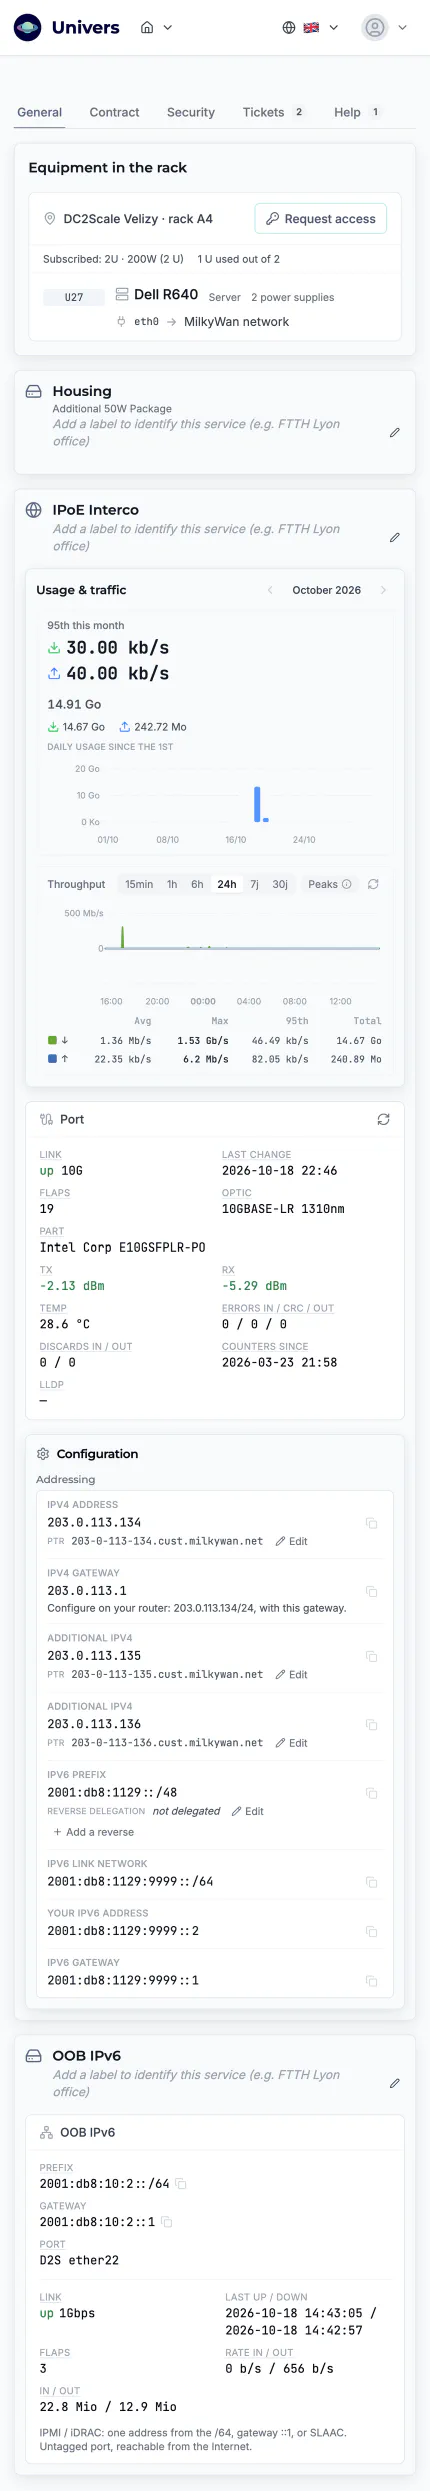Click optic value 10GBASE-LR 1310nm

coord(283,1209)
